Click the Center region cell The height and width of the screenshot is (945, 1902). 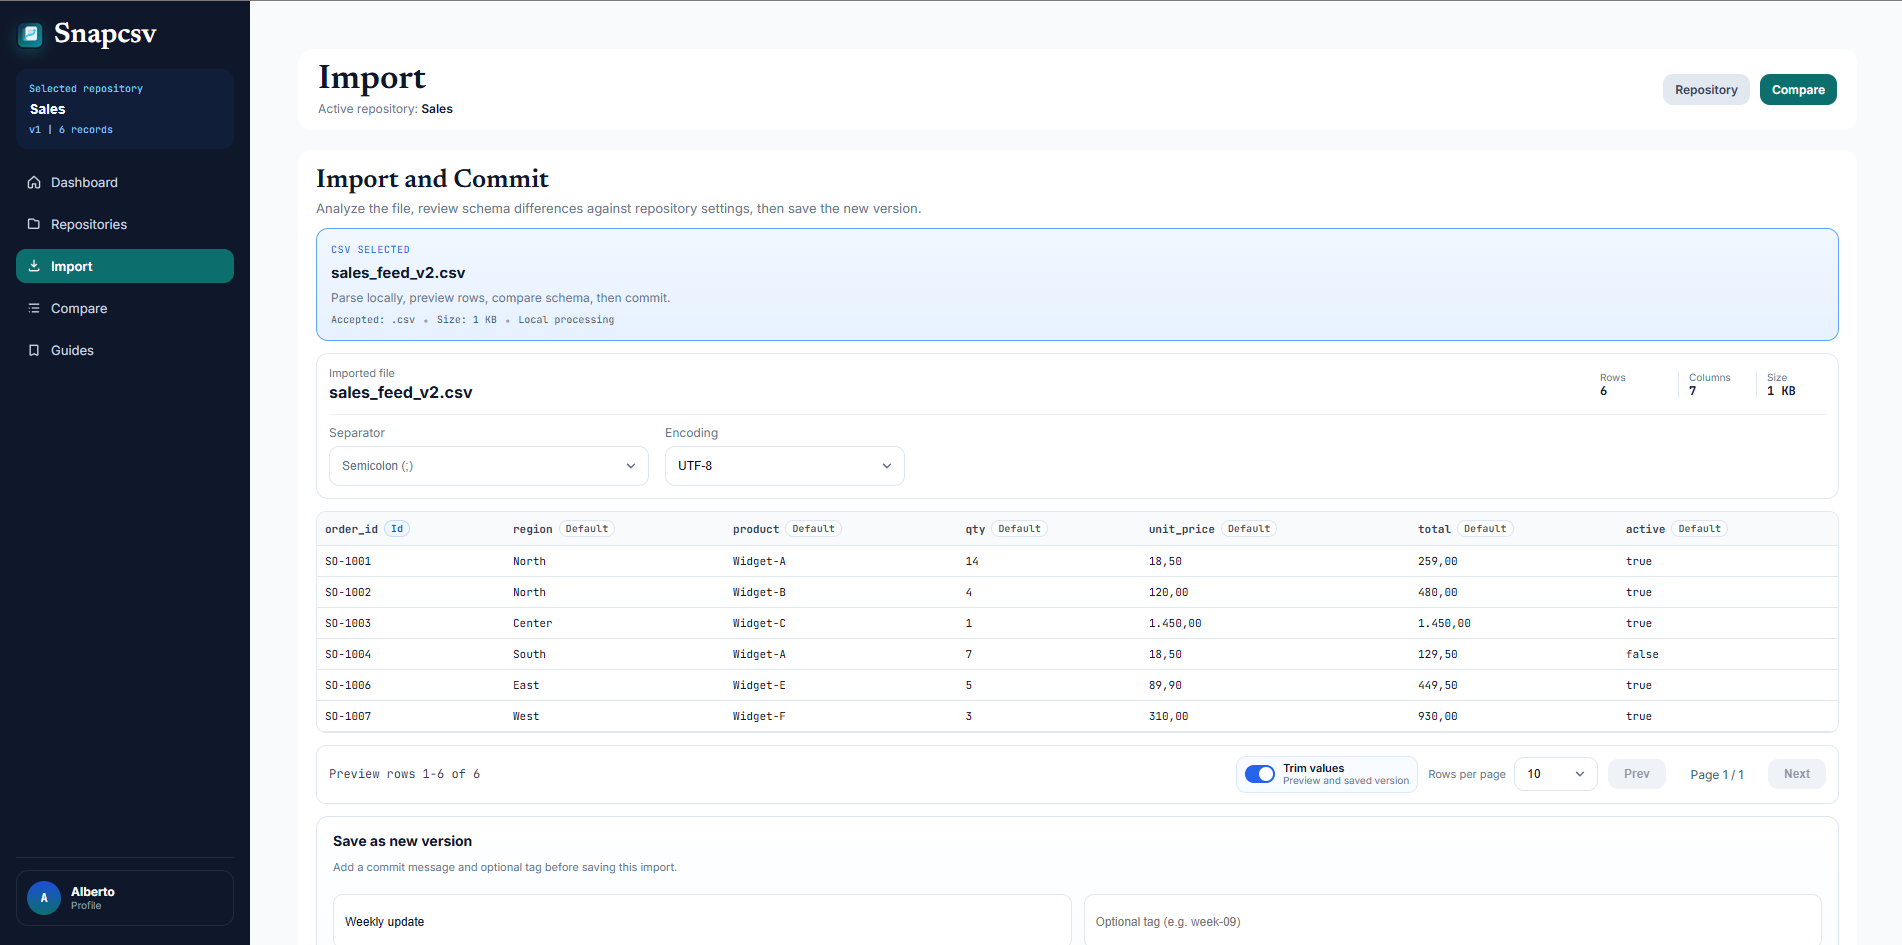[x=533, y=624]
